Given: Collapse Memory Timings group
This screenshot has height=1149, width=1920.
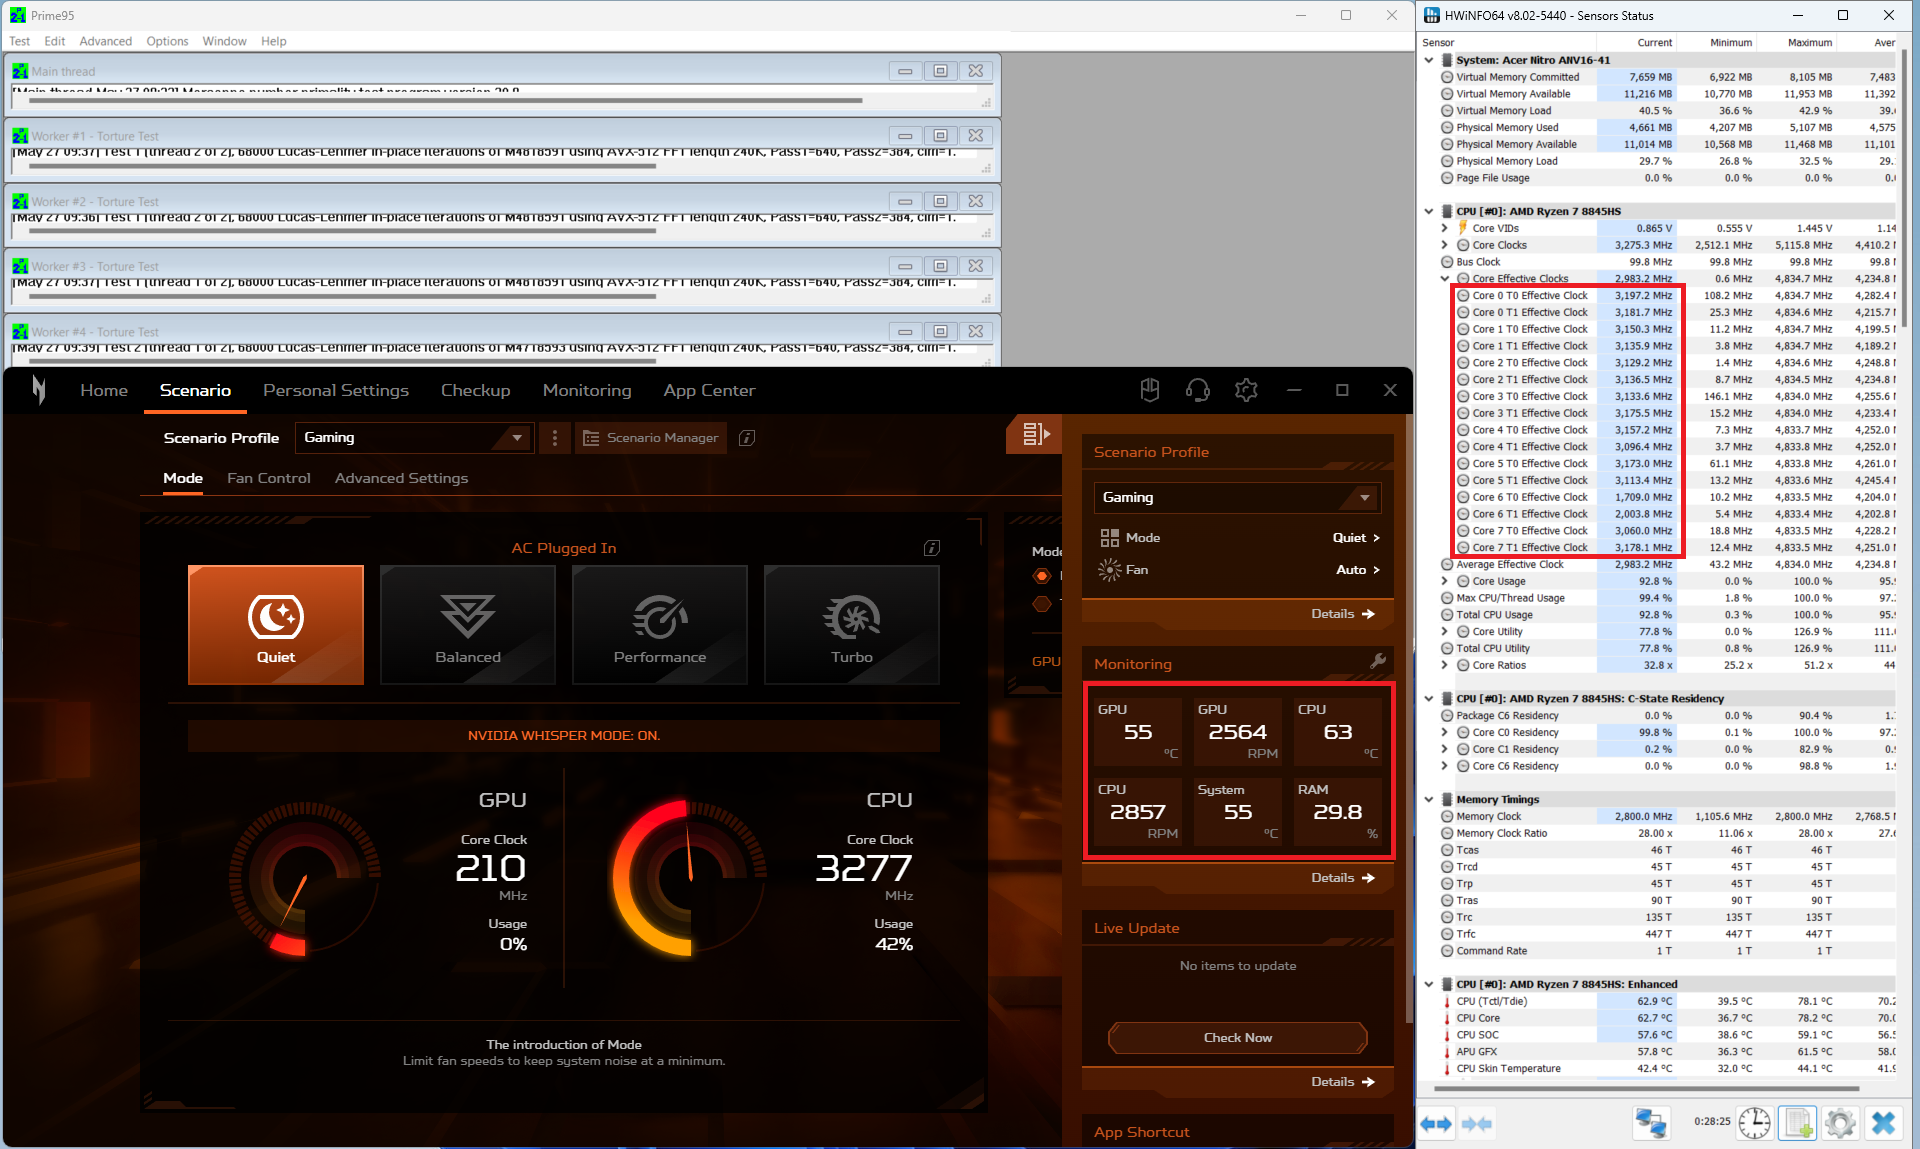Looking at the screenshot, I should pos(1429,799).
